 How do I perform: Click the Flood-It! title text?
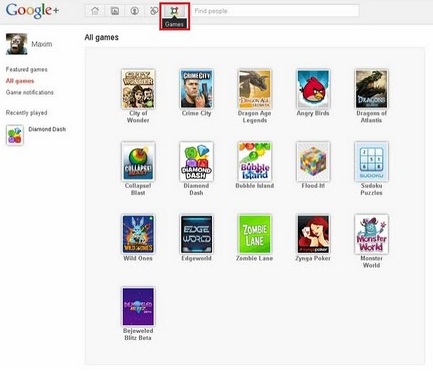click(x=313, y=186)
